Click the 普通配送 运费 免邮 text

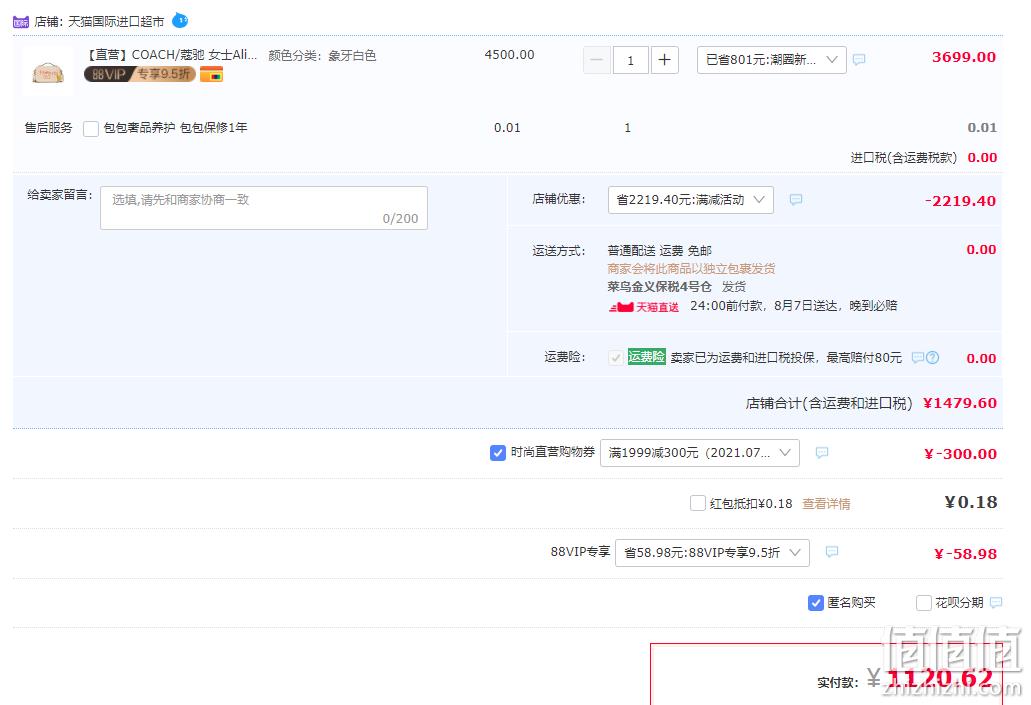659,251
